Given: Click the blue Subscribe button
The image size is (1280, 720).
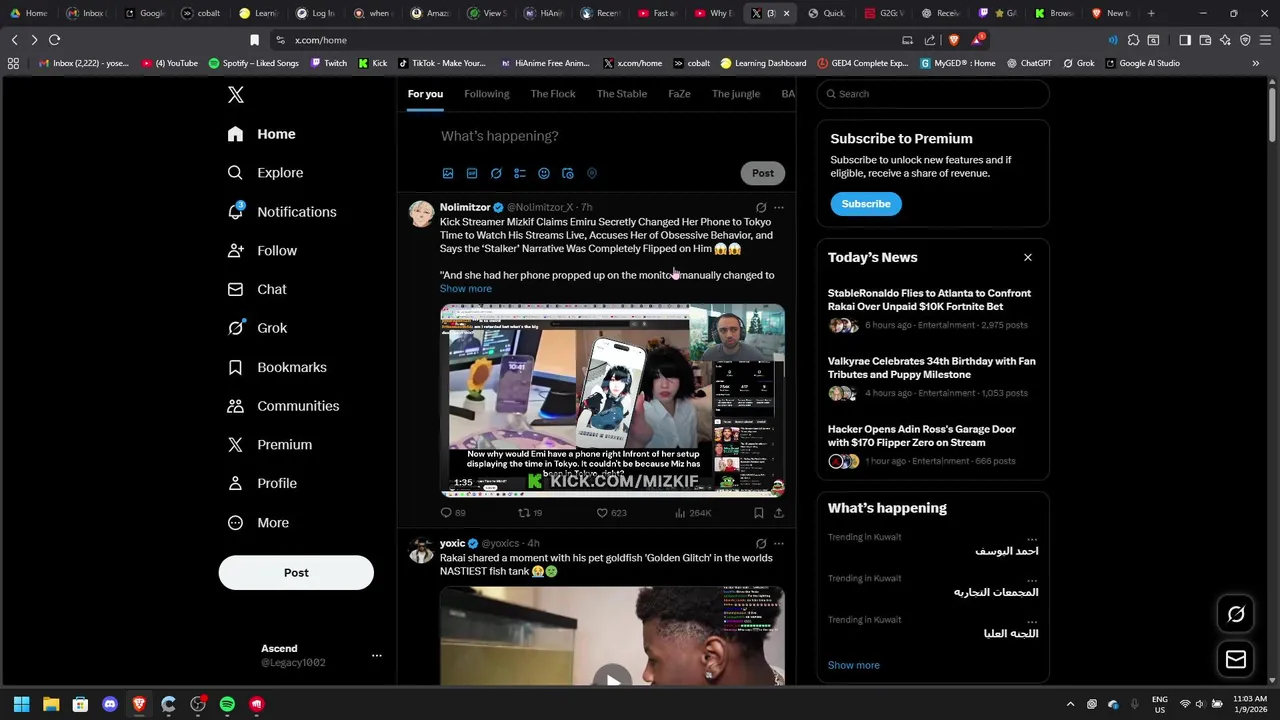Looking at the screenshot, I should [866, 204].
